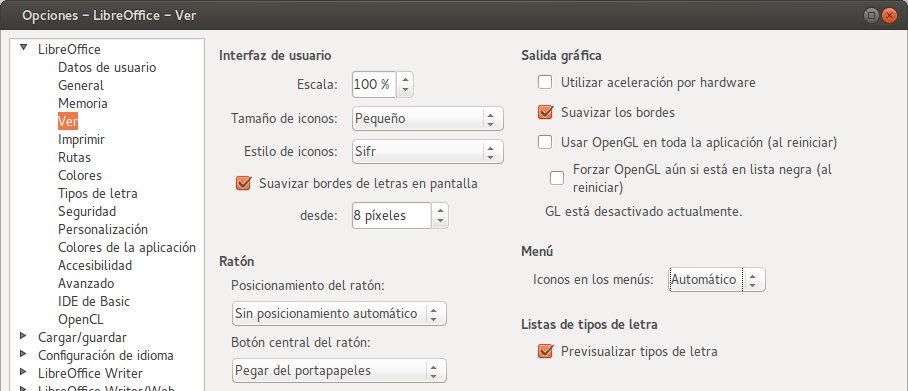Open the Tamaño de iconos dropdown
Screen dimensions: 908x391
click(x=428, y=119)
